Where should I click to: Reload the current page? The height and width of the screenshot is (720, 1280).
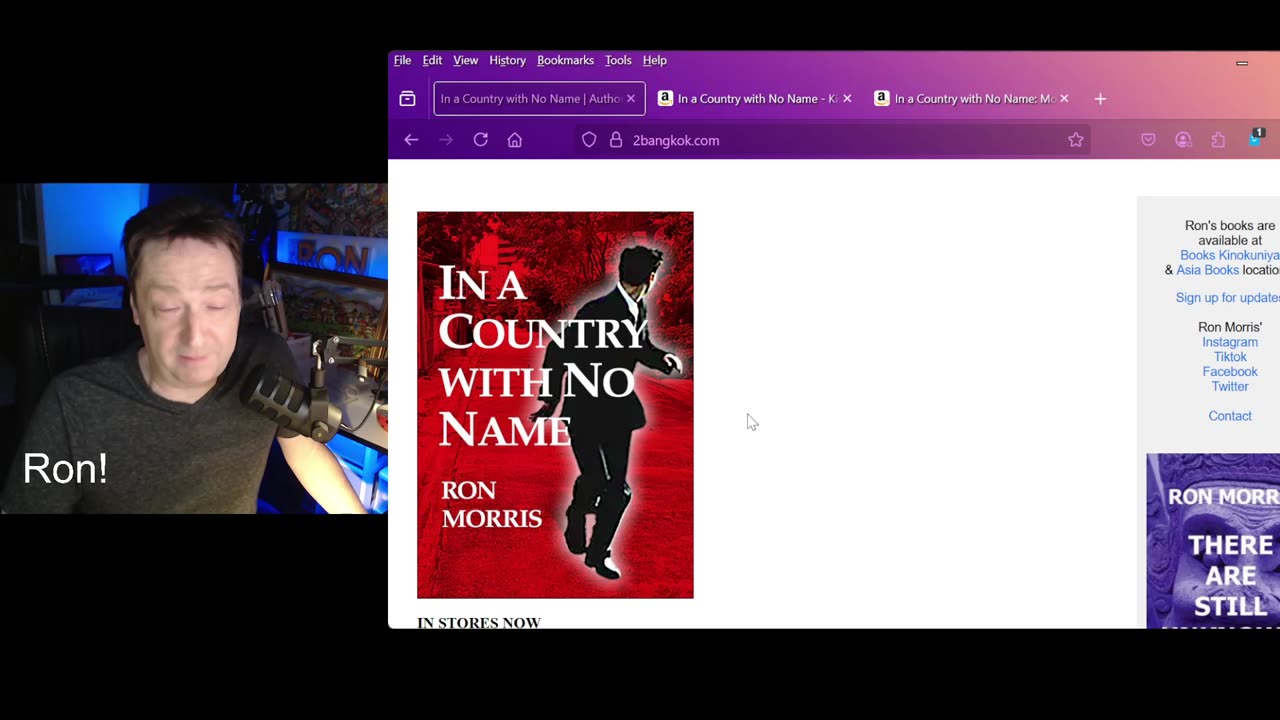(481, 140)
